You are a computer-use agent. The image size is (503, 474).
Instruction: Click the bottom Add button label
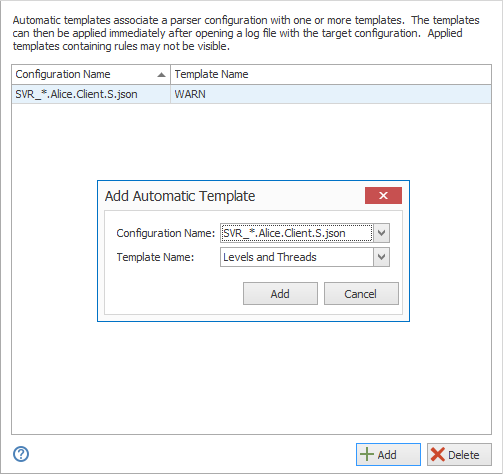[x=387, y=455]
